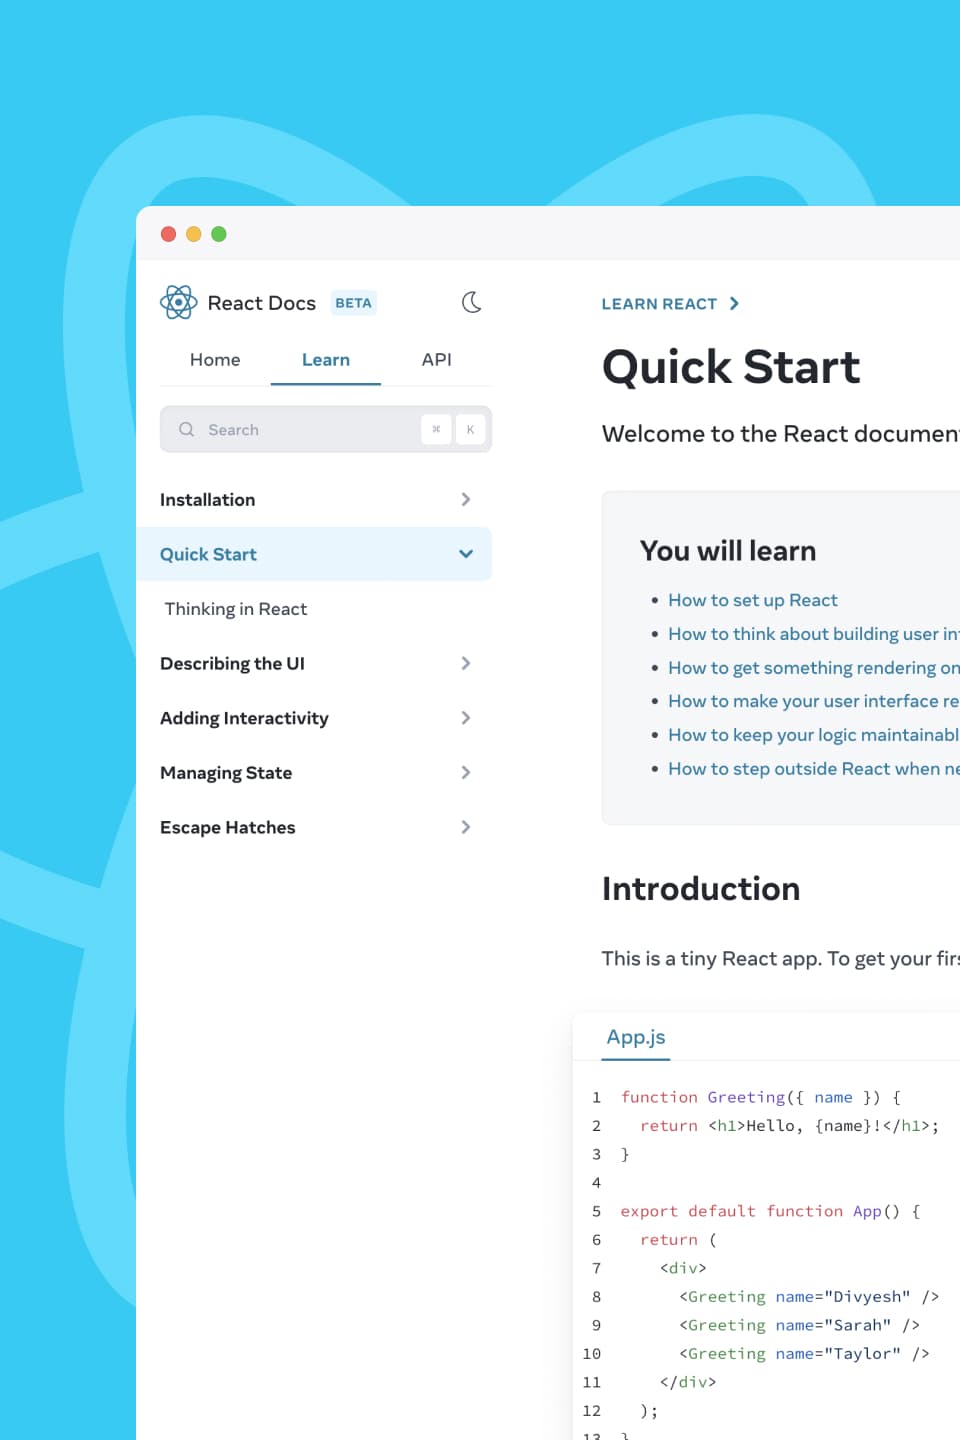Expand the Managing State chapter
This screenshot has height=1440, width=960.
coord(464,772)
